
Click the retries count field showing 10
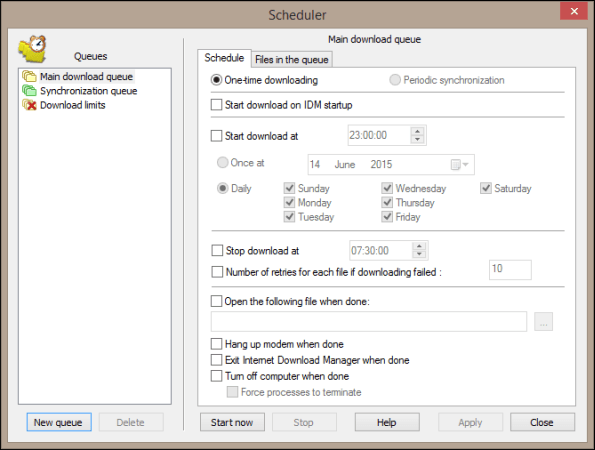[510, 270]
